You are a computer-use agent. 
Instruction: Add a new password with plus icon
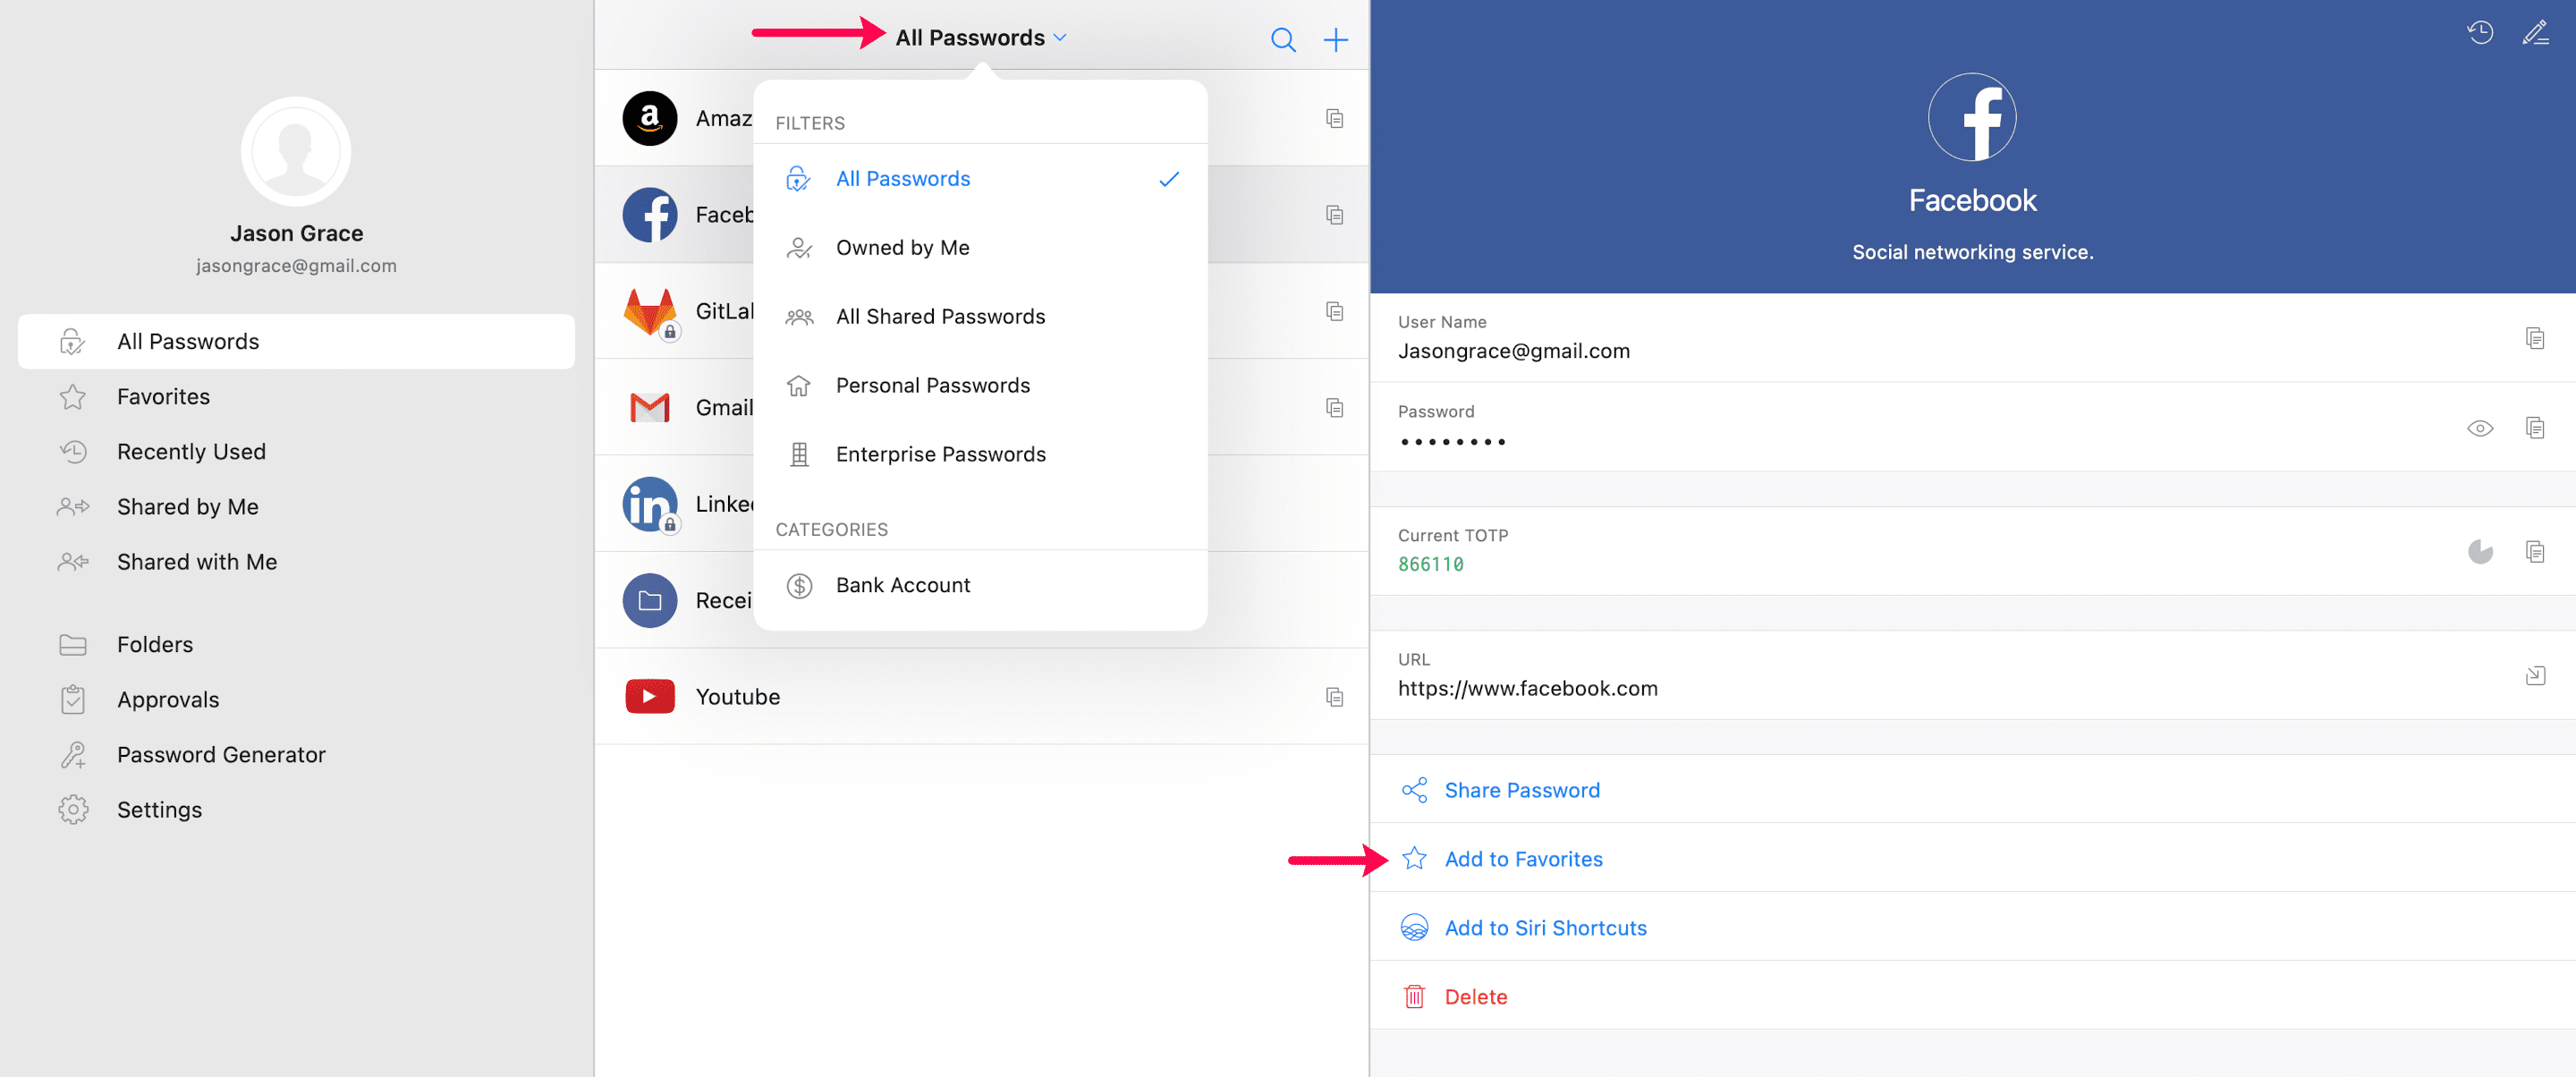click(1335, 39)
